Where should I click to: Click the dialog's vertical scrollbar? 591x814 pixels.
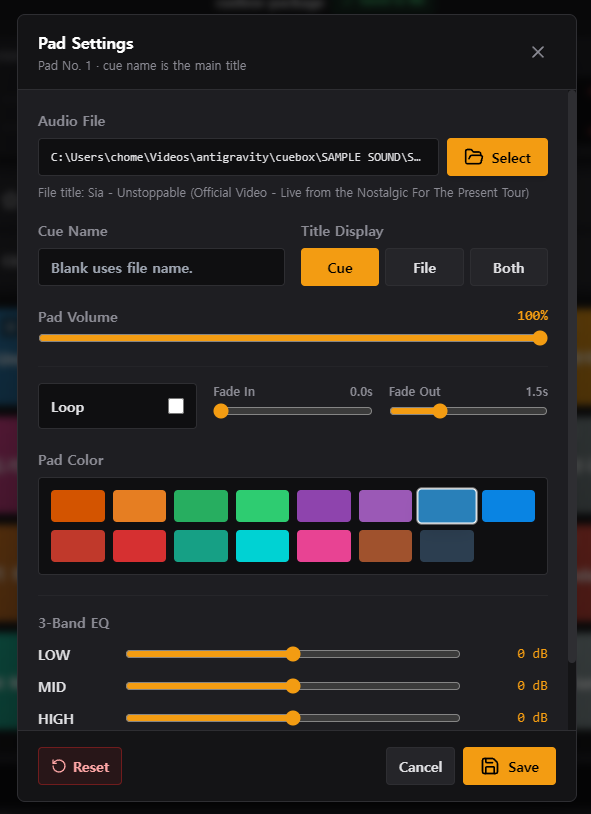click(572, 376)
